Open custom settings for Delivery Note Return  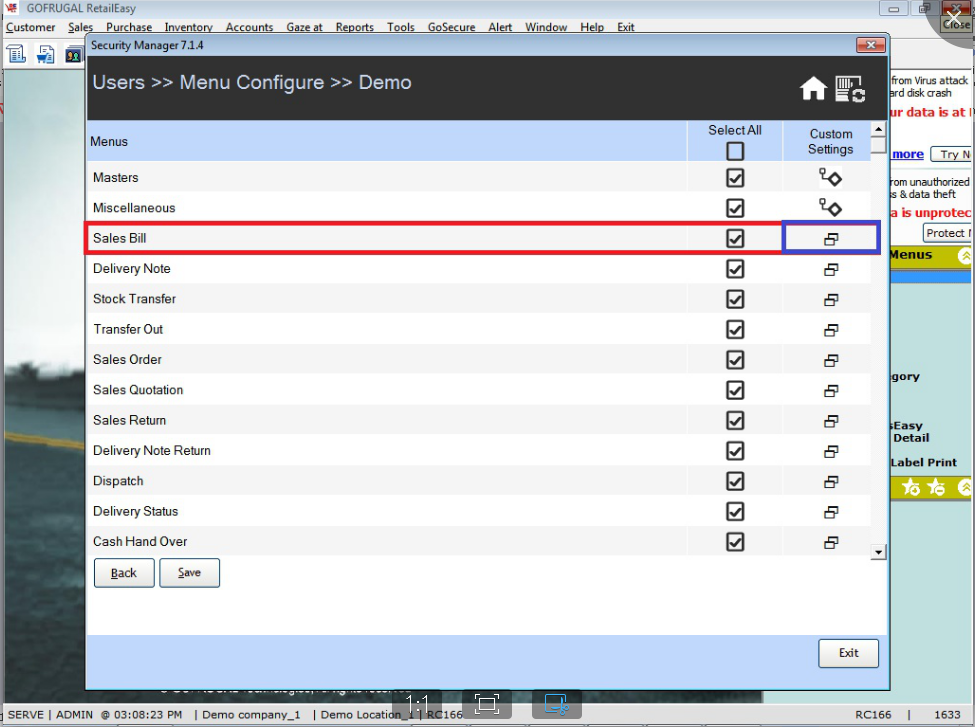[831, 451]
